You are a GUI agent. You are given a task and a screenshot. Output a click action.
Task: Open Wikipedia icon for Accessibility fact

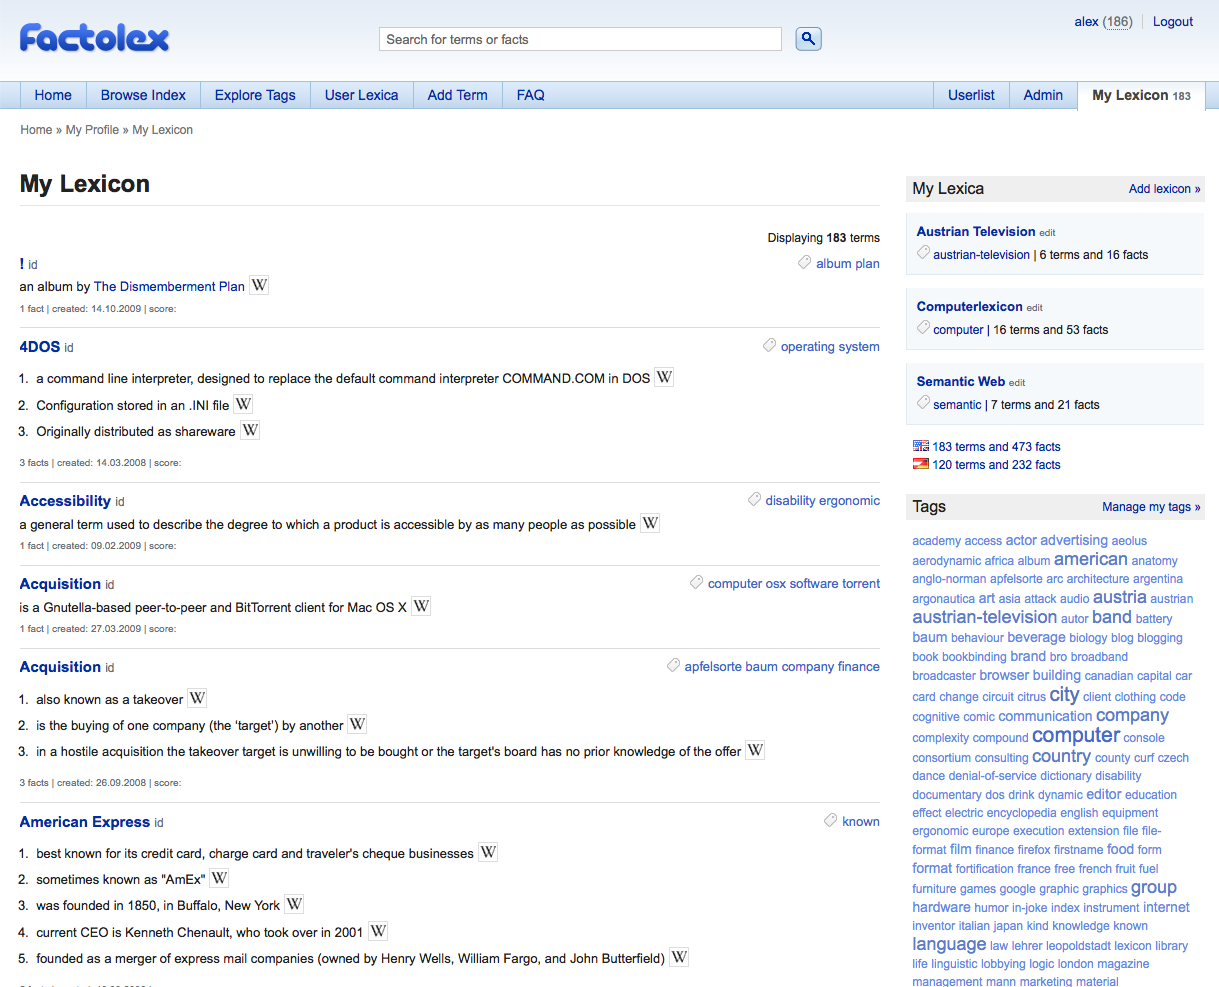pos(650,523)
